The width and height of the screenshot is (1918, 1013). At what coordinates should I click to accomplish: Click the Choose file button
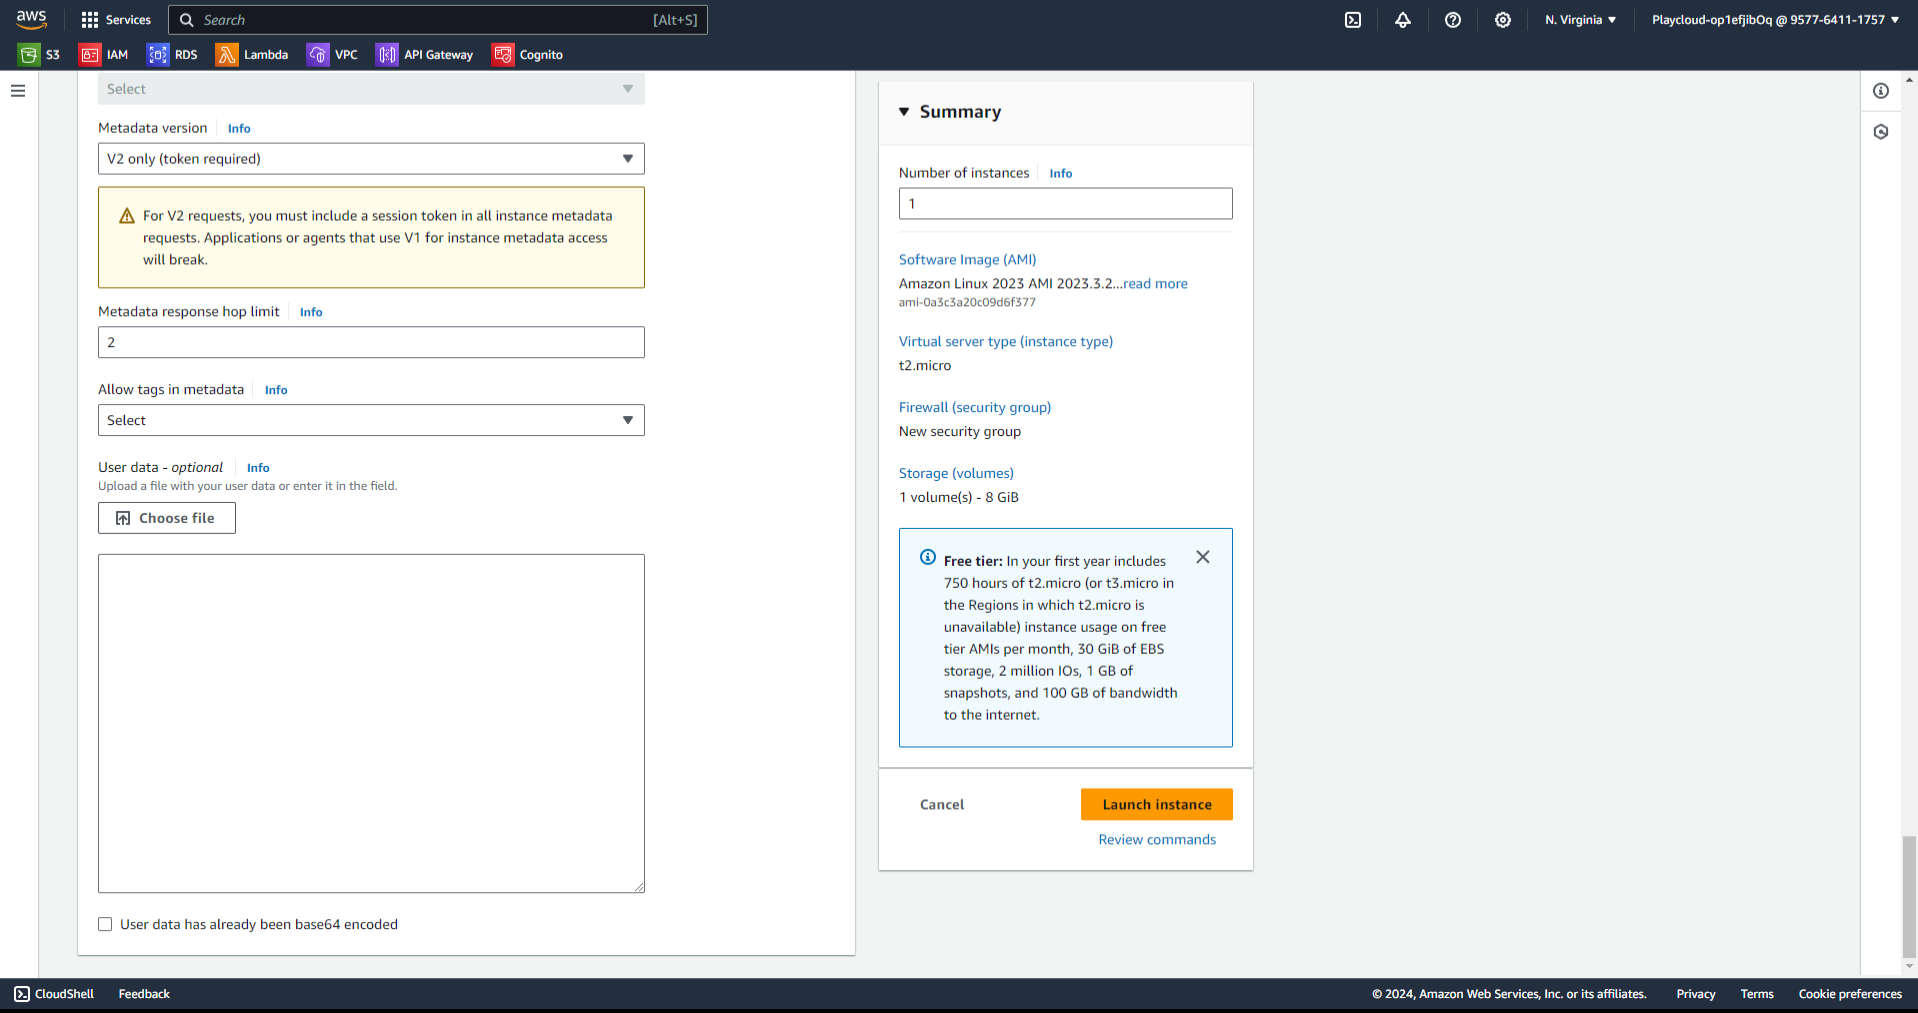pyautogui.click(x=167, y=518)
